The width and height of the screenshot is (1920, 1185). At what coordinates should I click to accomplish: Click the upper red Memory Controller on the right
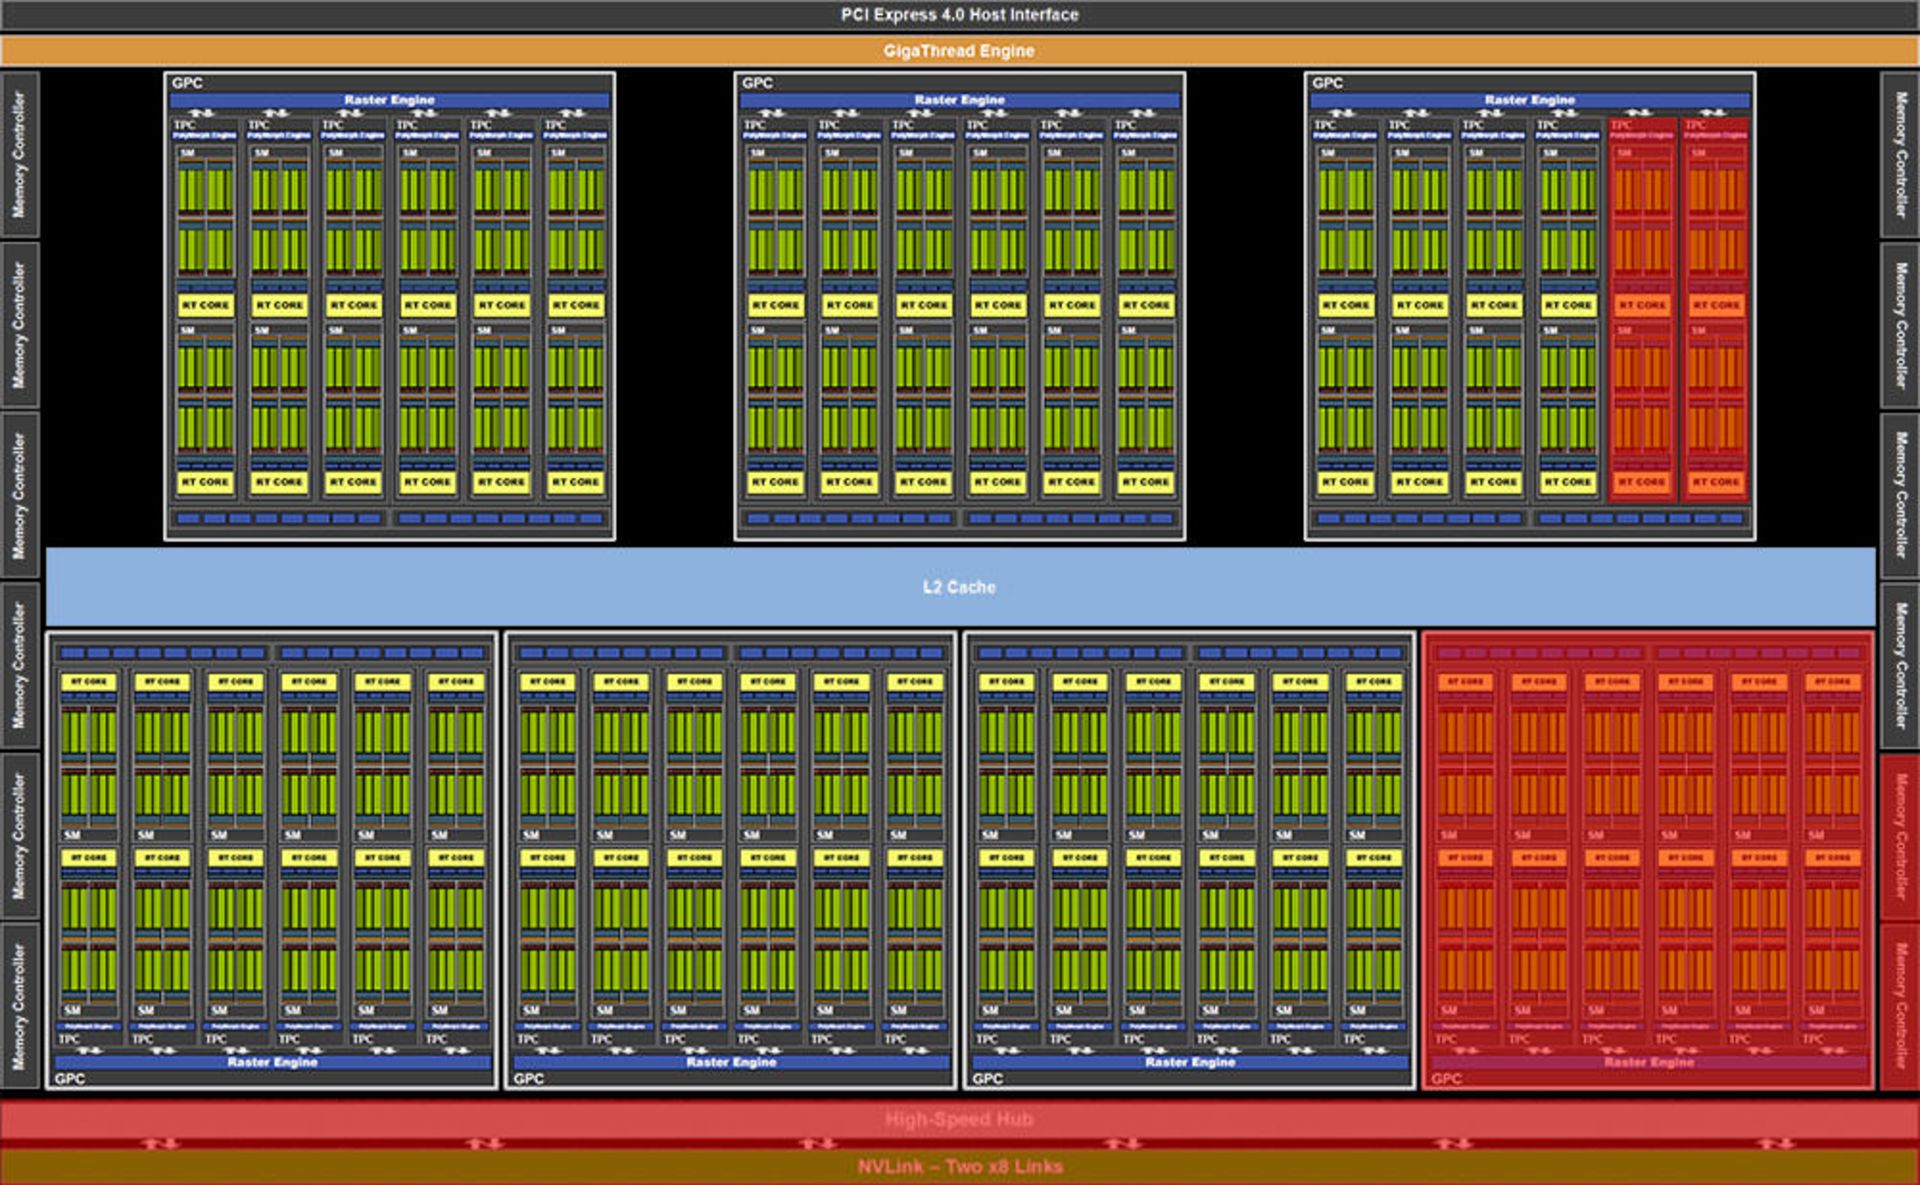click(x=1900, y=837)
